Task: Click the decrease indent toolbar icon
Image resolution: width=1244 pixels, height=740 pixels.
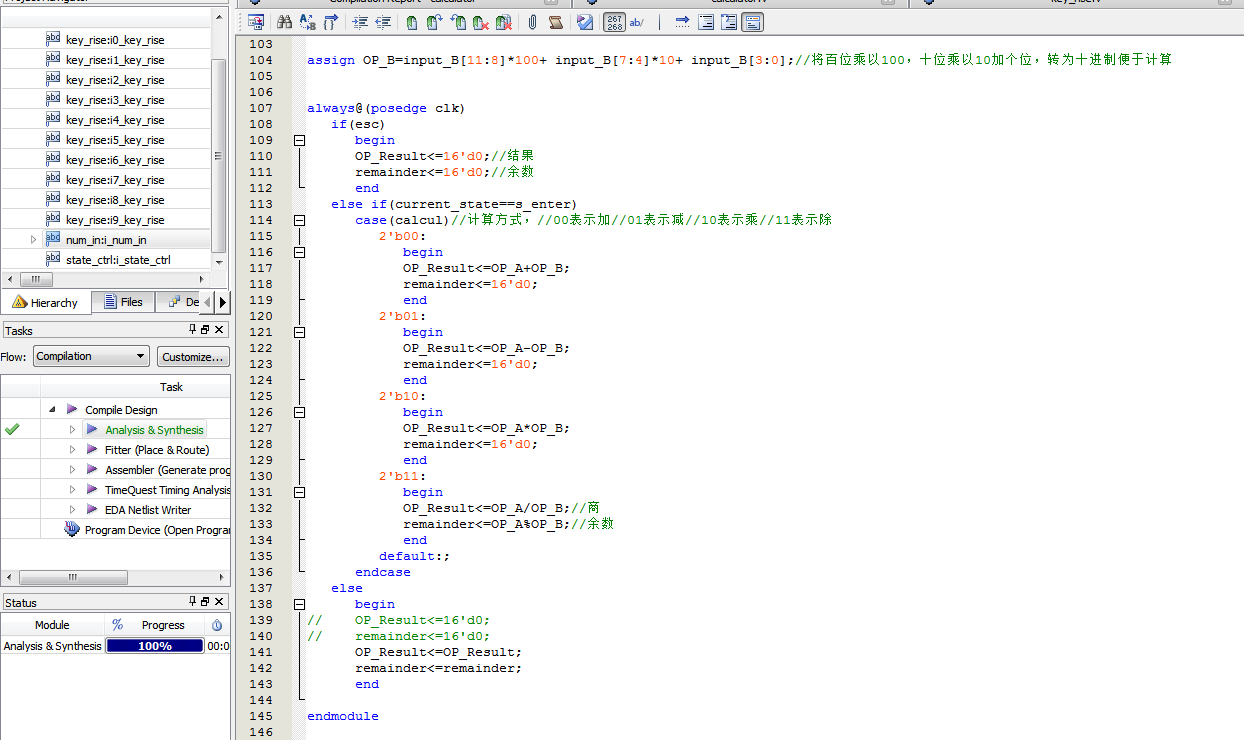Action: (x=382, y=22)
